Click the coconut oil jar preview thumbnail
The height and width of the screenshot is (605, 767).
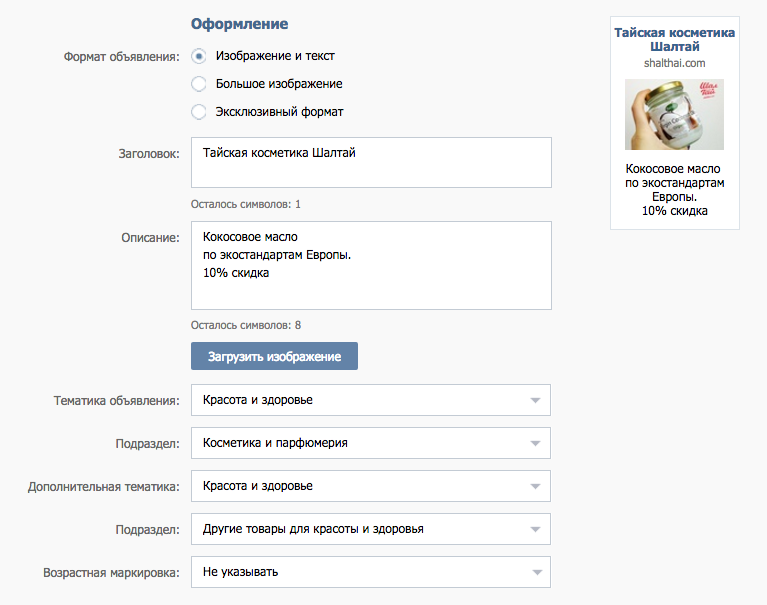pyautogui.click(x=674, y=114)
